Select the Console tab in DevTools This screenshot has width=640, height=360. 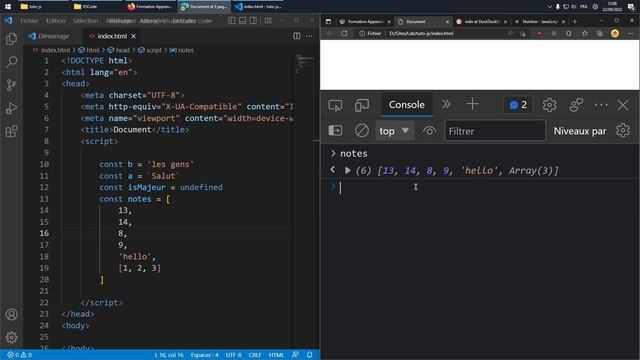[407, 105]
